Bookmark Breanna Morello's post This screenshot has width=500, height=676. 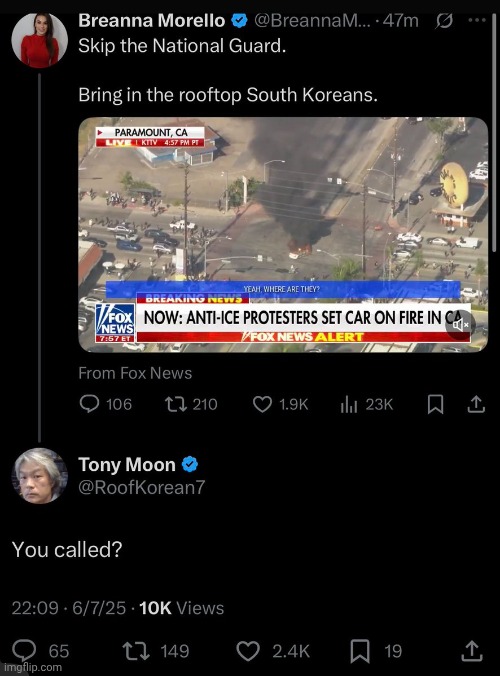click(x=435, y=404)
